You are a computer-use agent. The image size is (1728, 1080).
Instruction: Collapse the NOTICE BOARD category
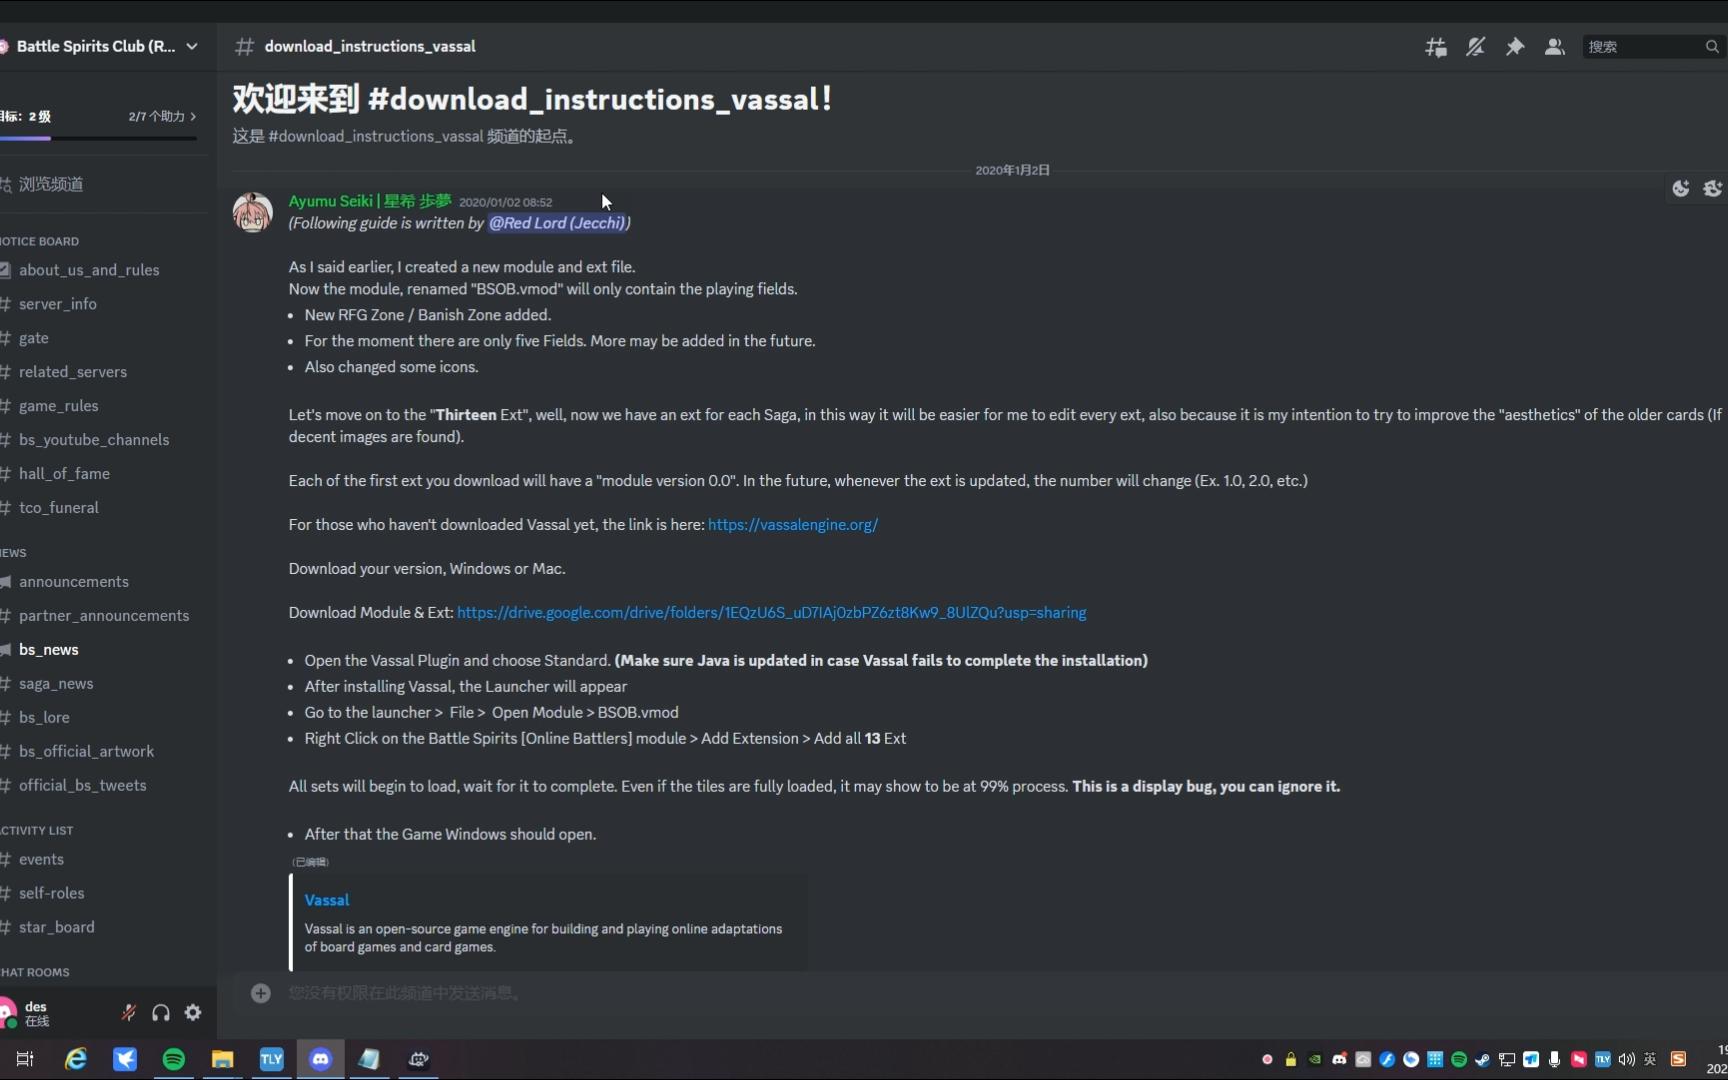[40, 241]
